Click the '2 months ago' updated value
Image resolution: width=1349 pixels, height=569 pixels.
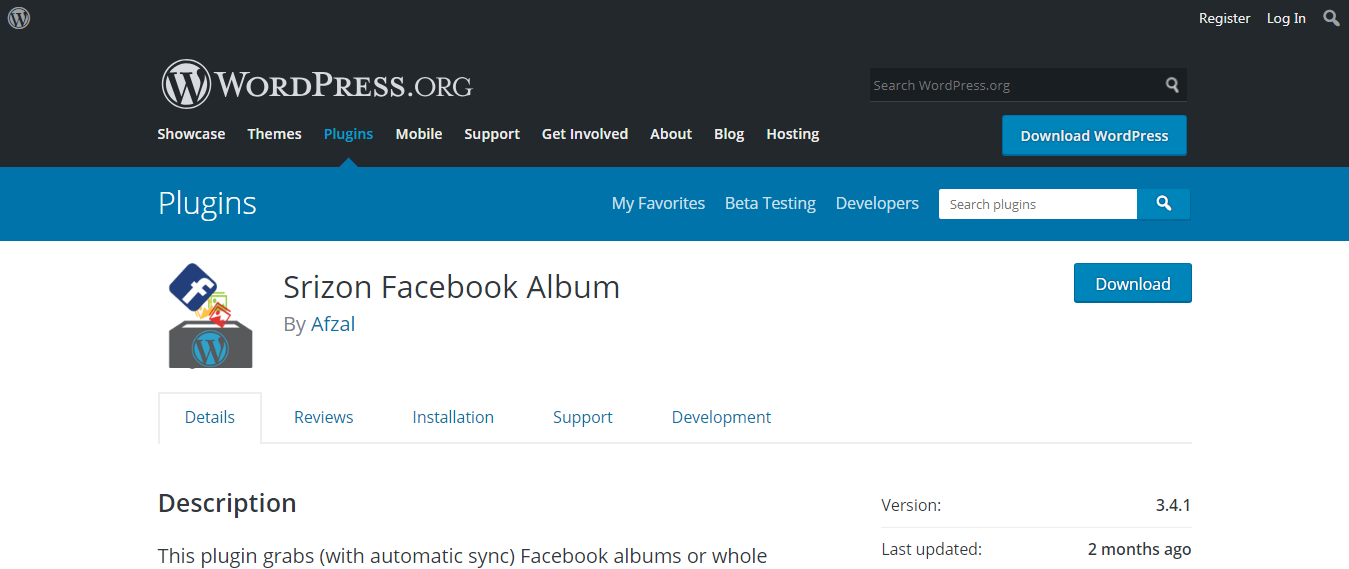click(x=1140, y=549)
